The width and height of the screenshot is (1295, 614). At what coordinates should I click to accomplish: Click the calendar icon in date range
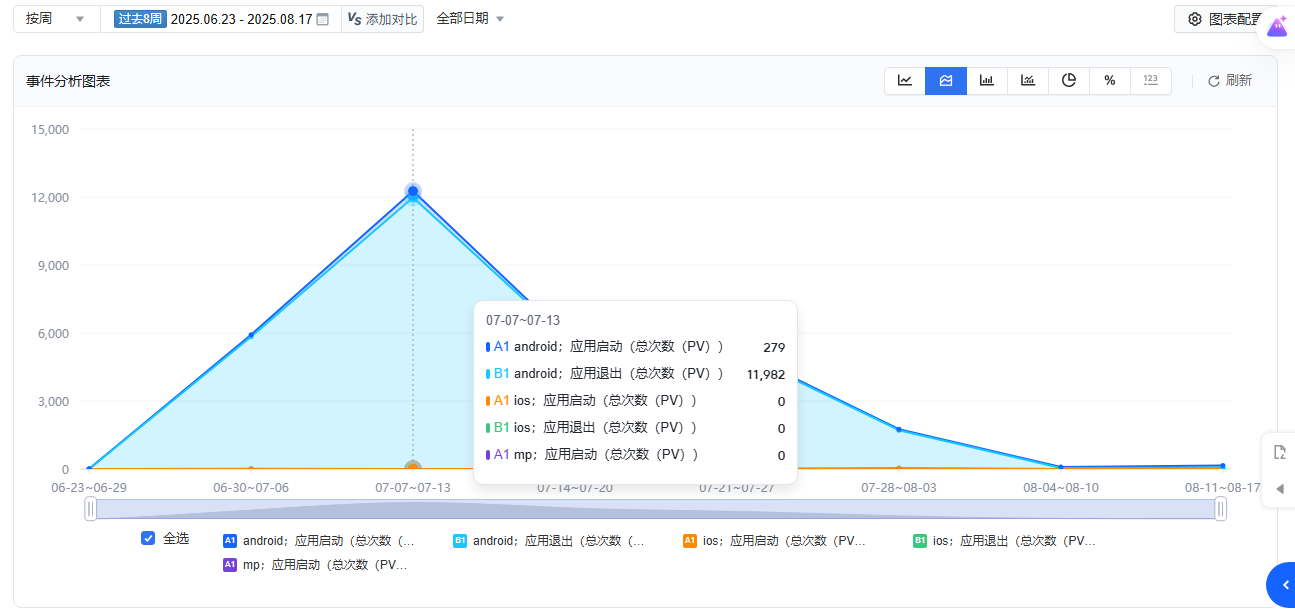[x=322, y=19]
